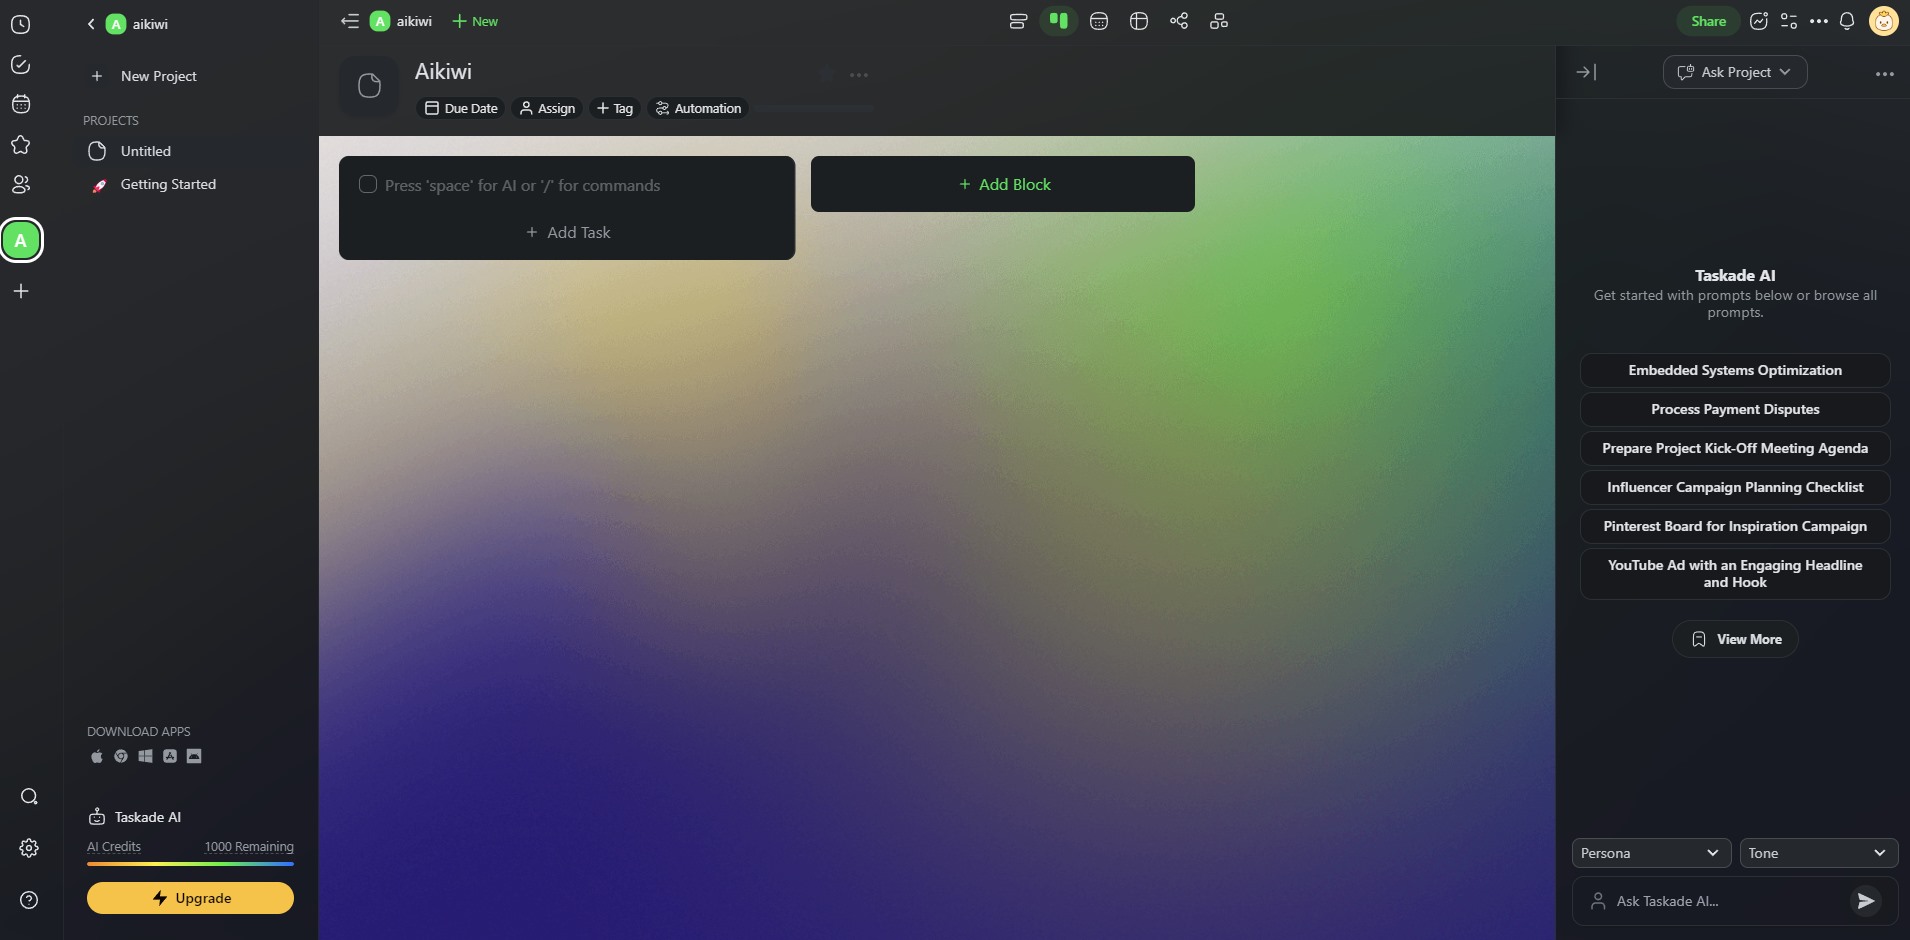Open the Untitled project
The width and height of the screenshot is (1910, 940).
click(x=146, y=151)
